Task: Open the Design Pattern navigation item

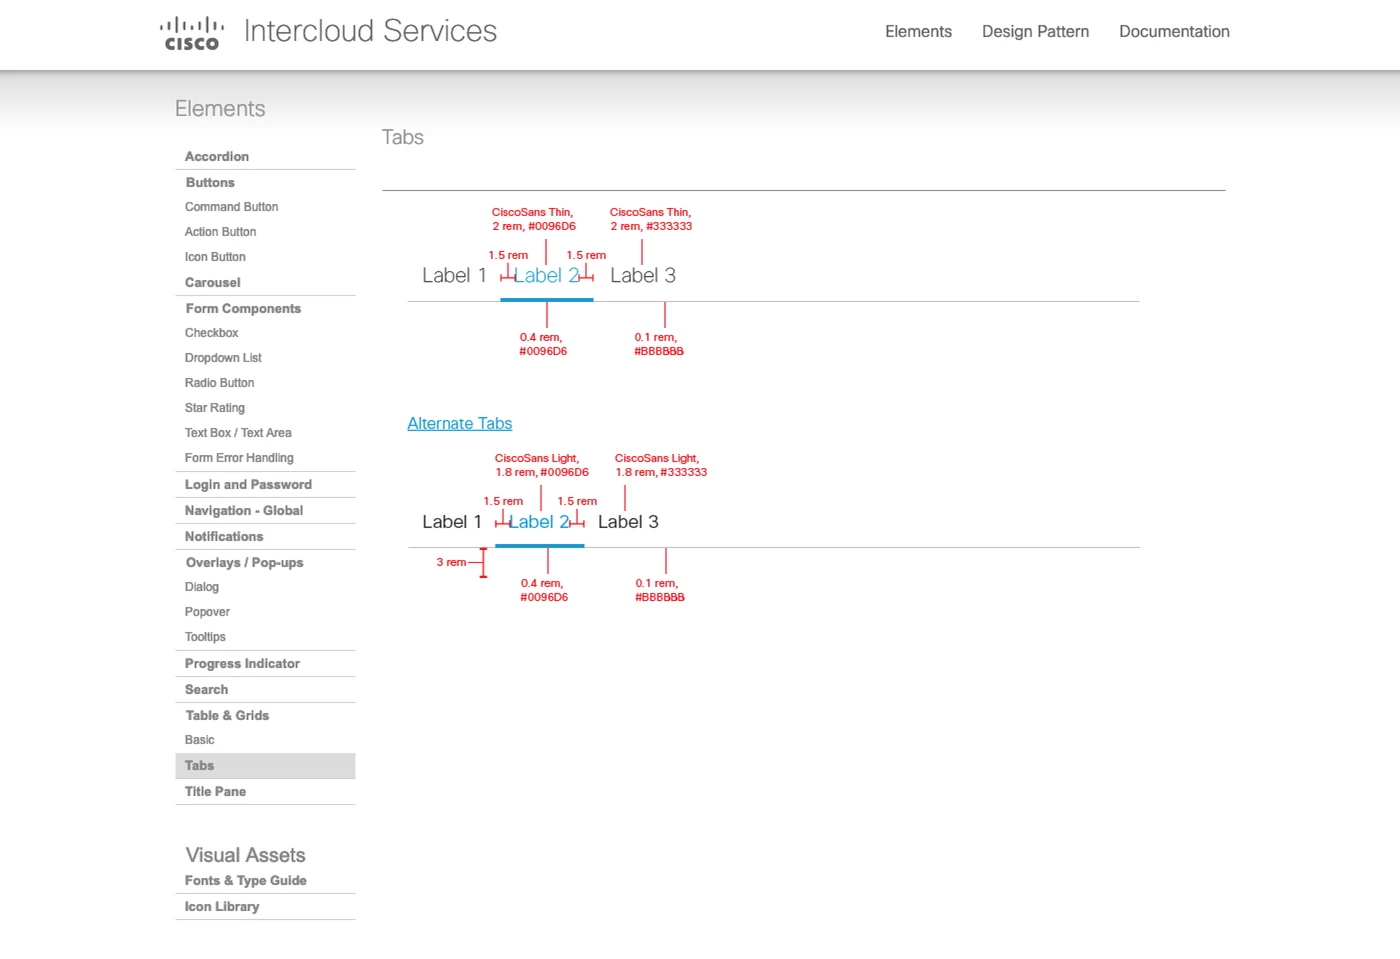Action: tap(1035, 32)
